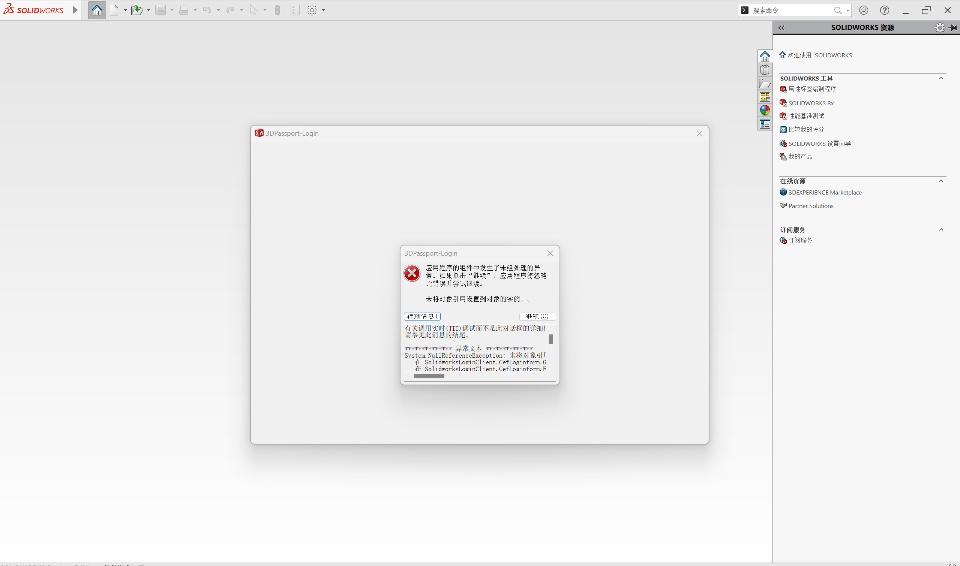
Task: Click the System.NullReferenceException text line
Action: pos(475,355)
